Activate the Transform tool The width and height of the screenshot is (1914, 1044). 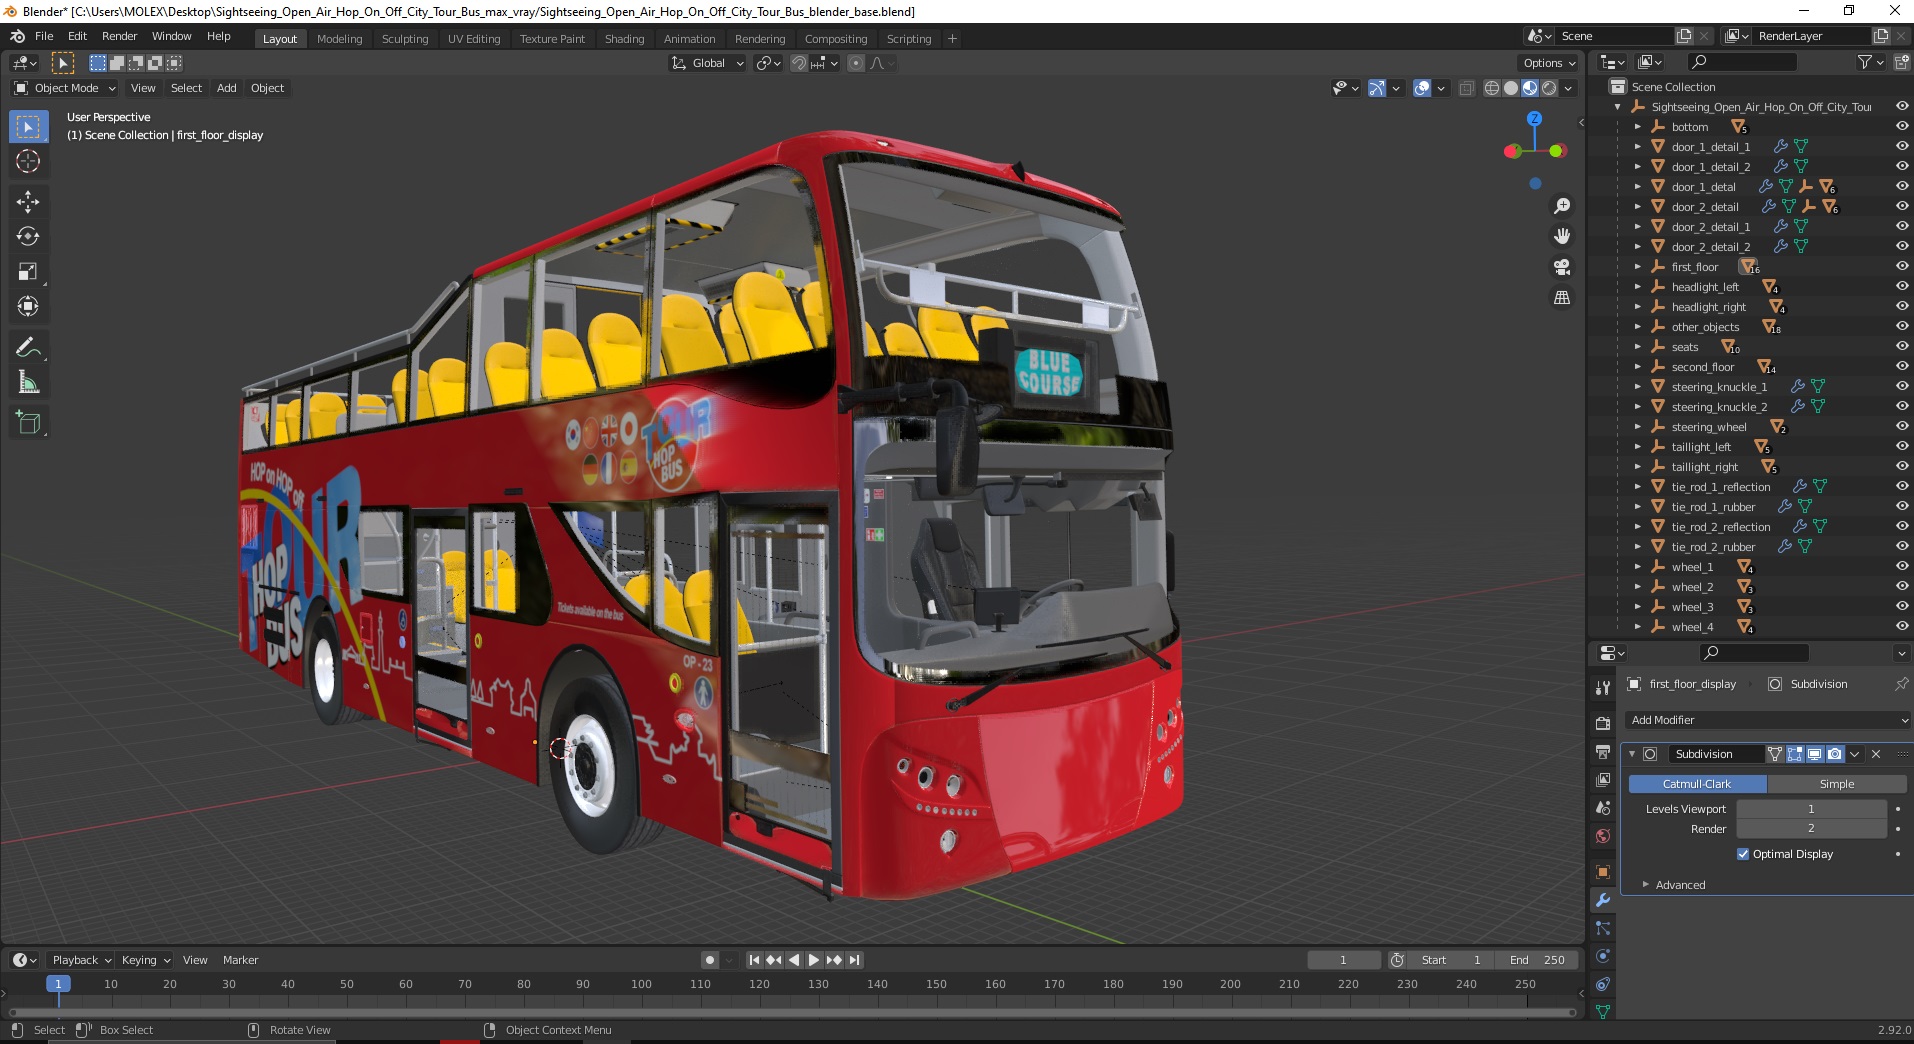(28, 306)
